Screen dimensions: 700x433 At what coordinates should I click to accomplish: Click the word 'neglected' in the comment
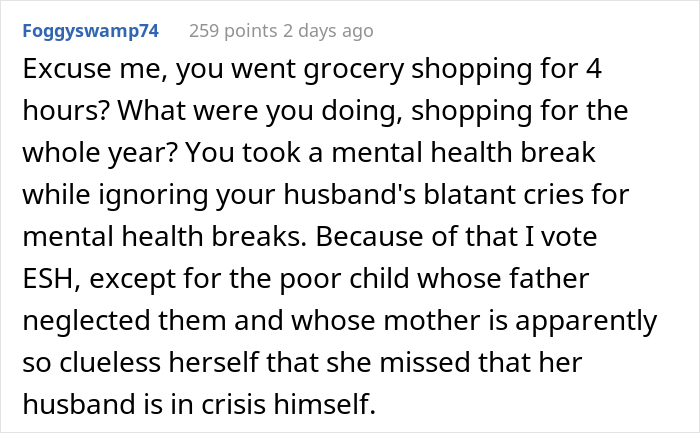(x=86, y=321)
